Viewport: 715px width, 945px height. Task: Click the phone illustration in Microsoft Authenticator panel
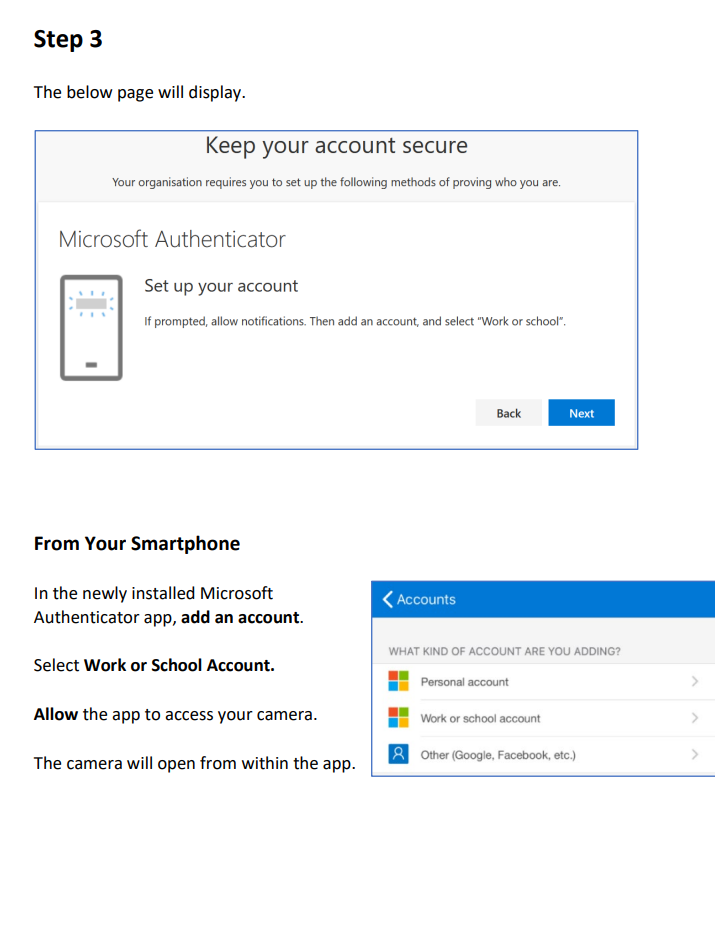(x=91, y=328)
